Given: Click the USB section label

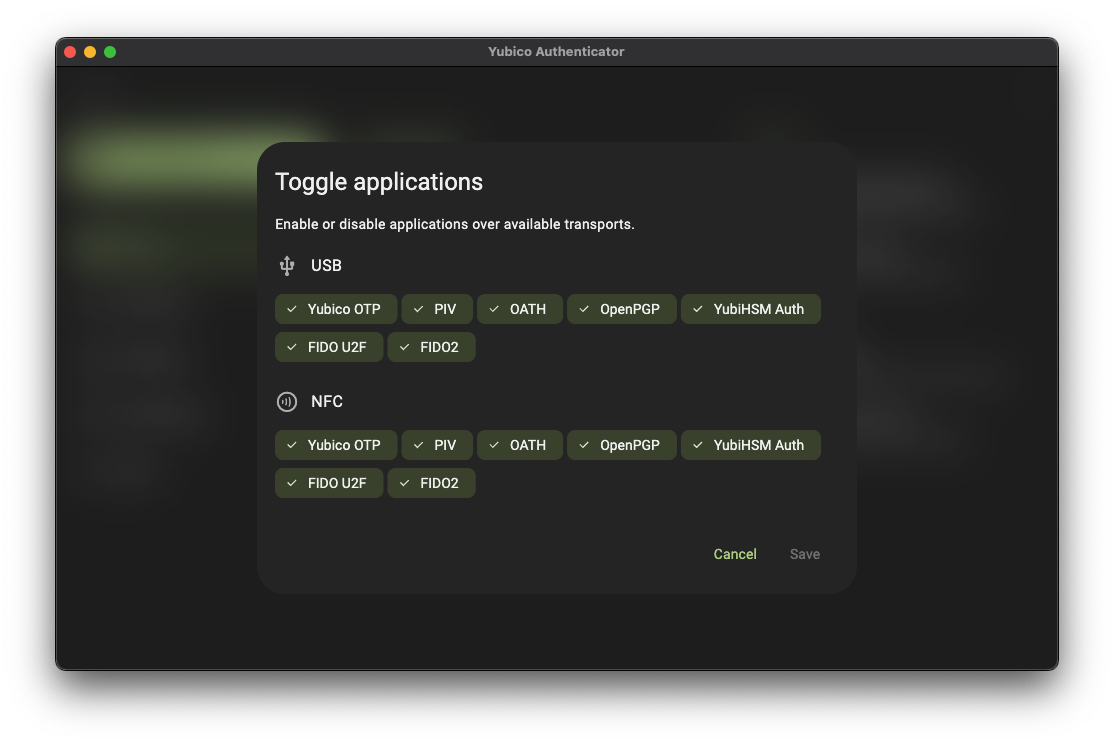Looking at the screenshot, I should pyautogui.click(x=326, y=266).
